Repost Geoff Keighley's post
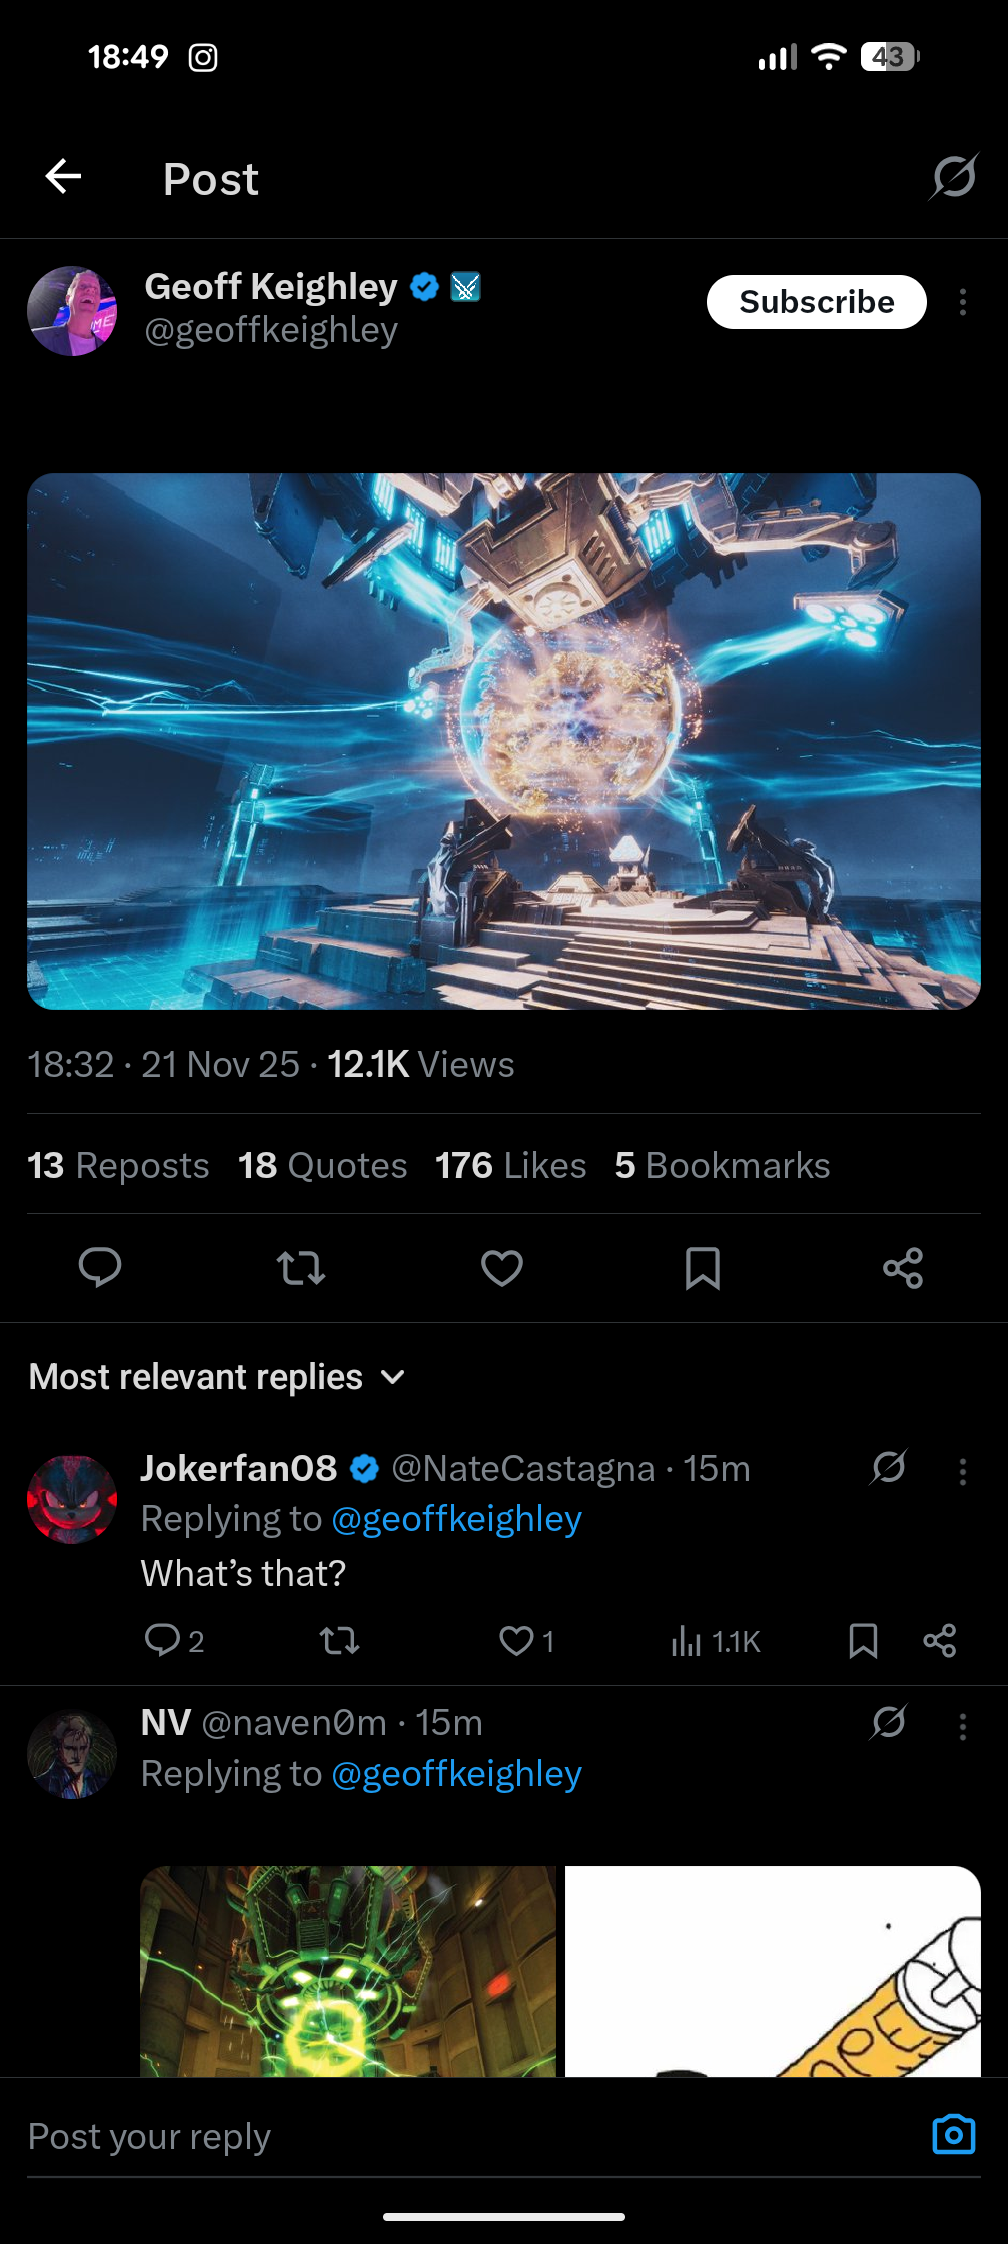This screenshot has height=2244, width=1008. (x=301, y=1268)
